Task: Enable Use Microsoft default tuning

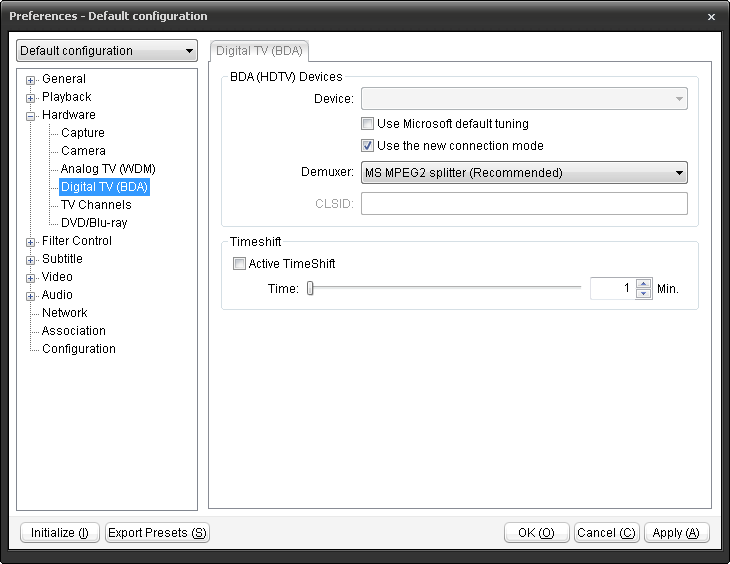Action: 367,123
